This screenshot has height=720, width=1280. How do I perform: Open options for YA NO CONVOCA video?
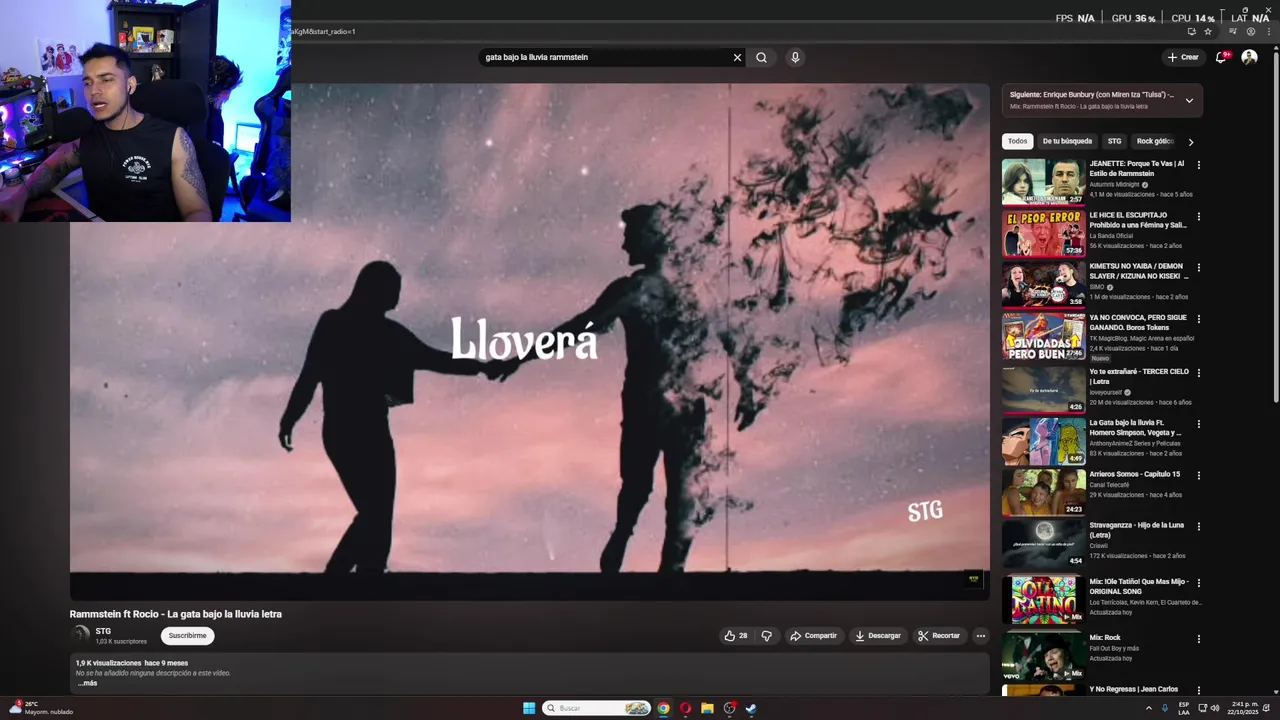click(1198, 320)
